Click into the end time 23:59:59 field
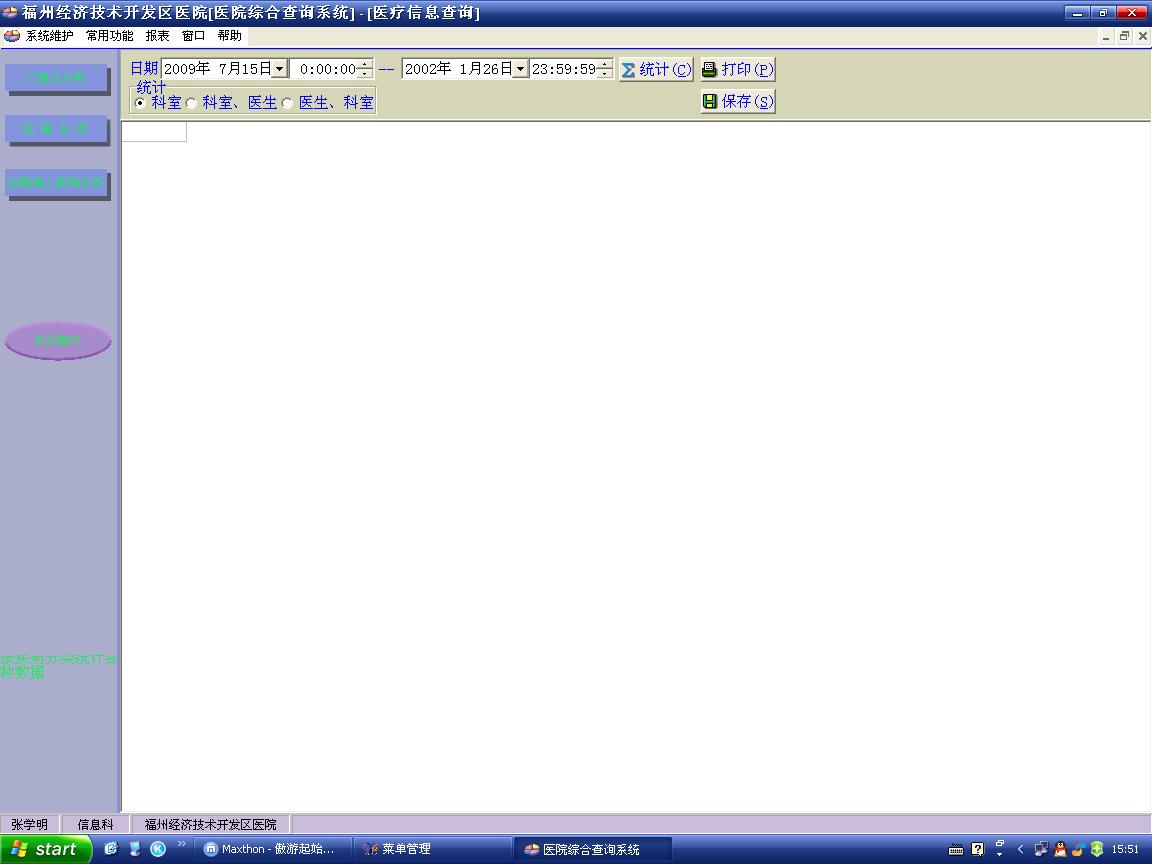 click(x=564, y=69)
